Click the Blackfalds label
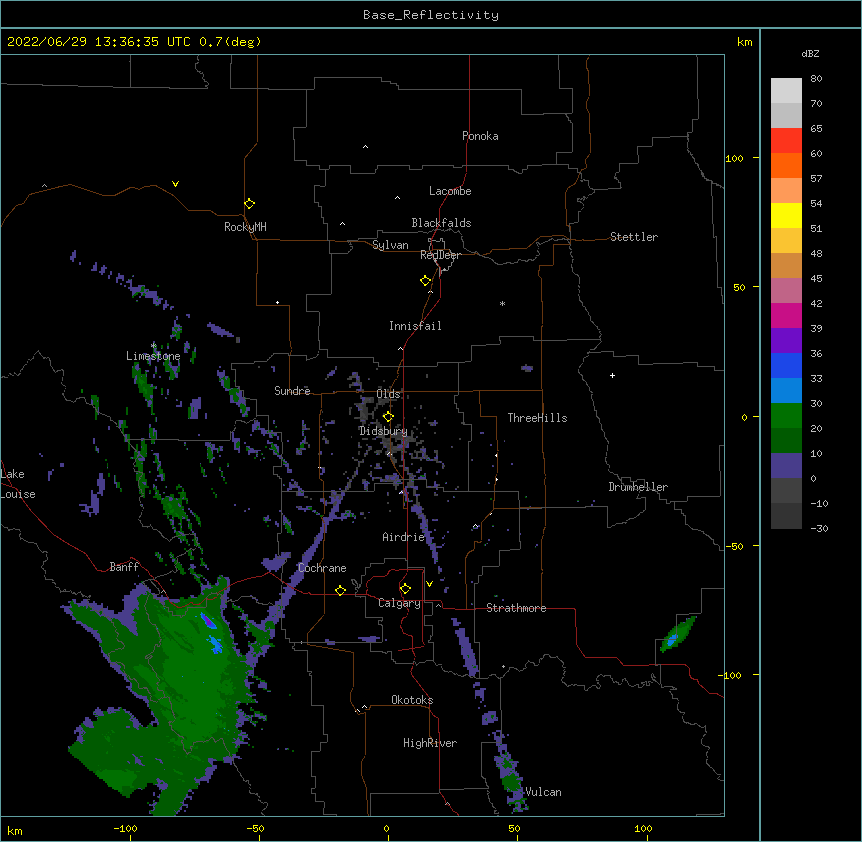Image resolution: width=862 pixels, height=842 pixels. point(441,223)
